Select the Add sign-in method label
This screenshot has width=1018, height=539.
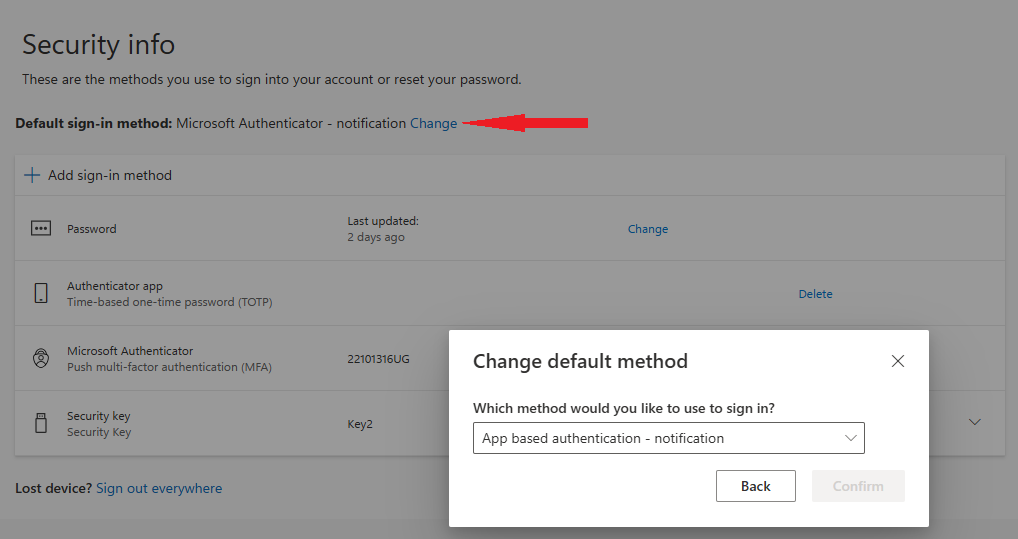[x=110, y=175]
